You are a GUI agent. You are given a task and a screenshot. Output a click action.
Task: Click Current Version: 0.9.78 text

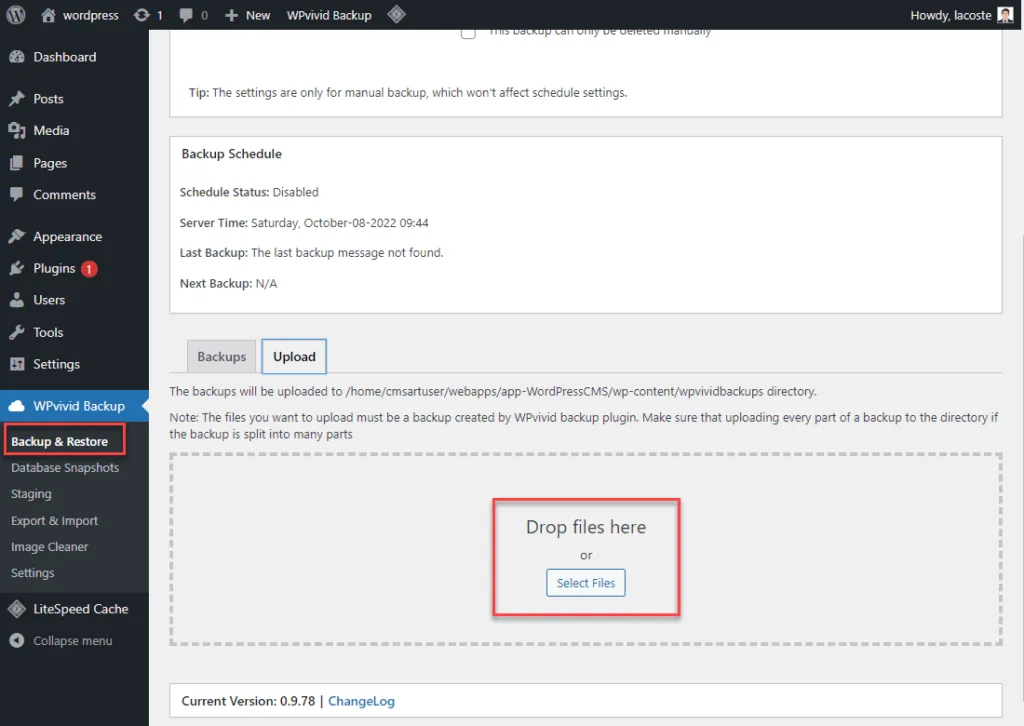(x=248, y=701)
